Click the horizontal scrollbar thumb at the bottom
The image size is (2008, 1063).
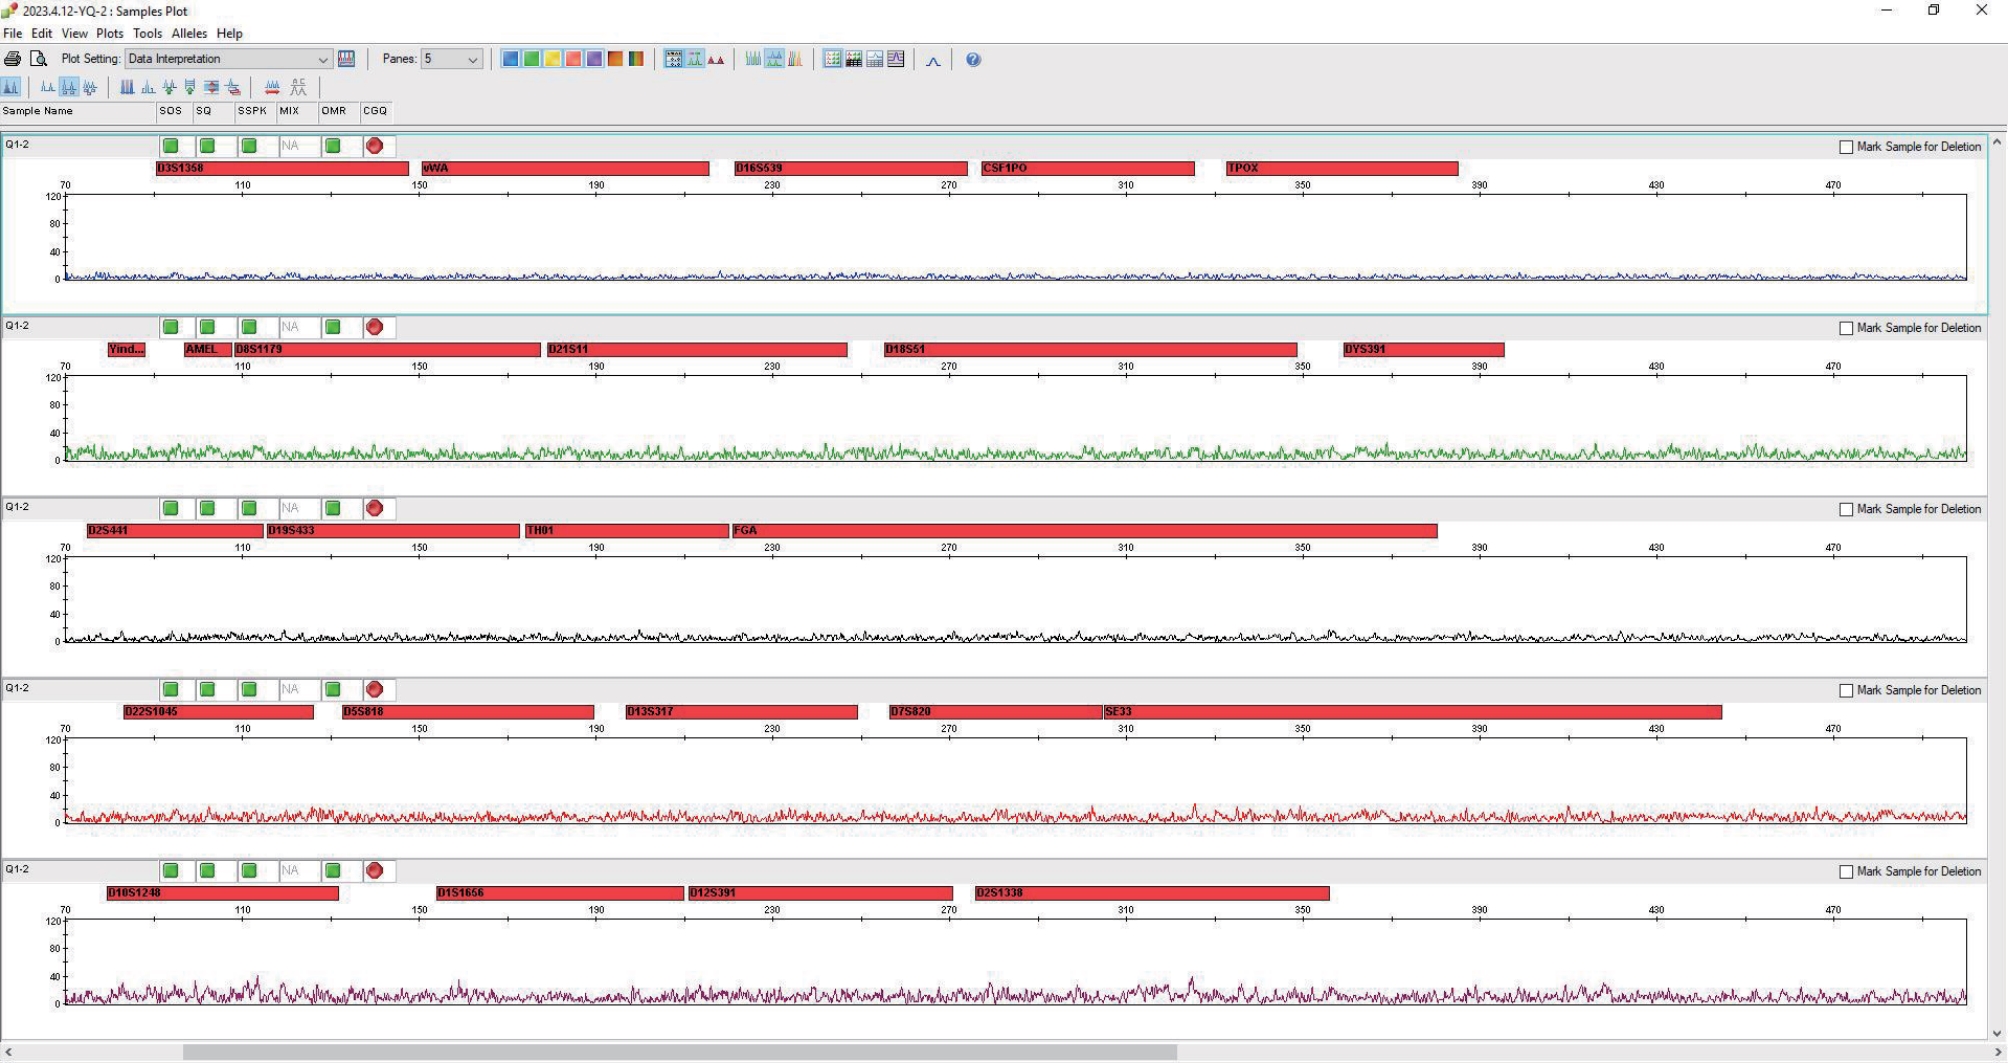click(680, 1052)
